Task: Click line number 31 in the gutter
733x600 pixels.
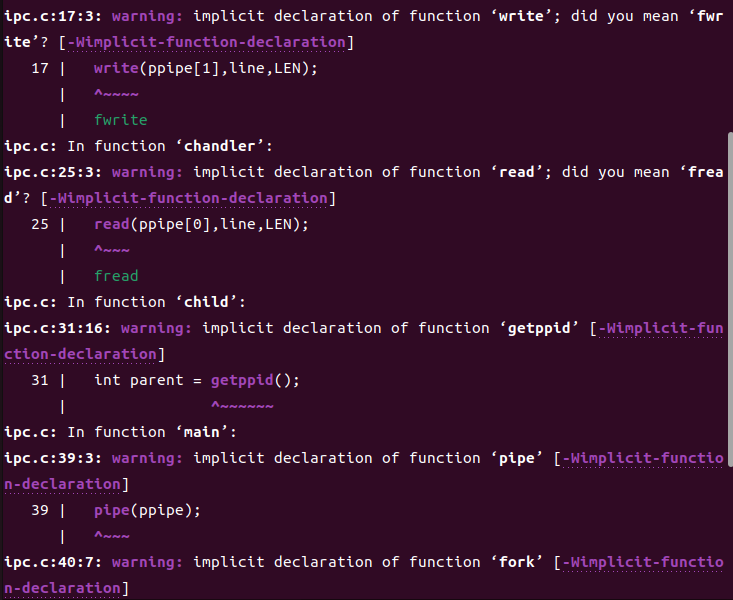Action: point(40,380)
